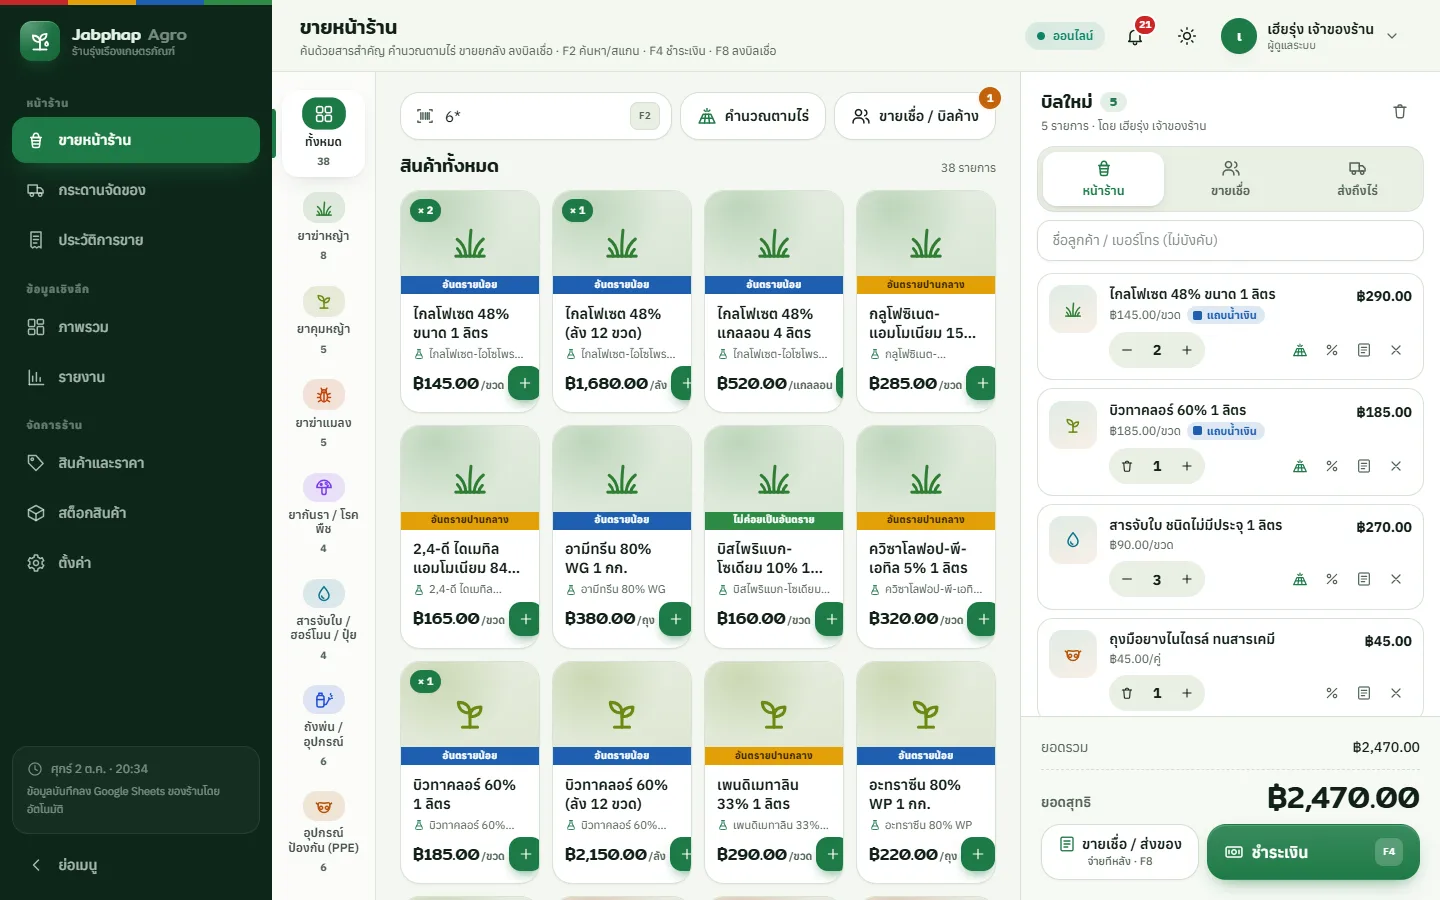
Task: Apply percent discount to บิวทาคลอร์ 60% bill line
Action: click(x=1332, y=466)
